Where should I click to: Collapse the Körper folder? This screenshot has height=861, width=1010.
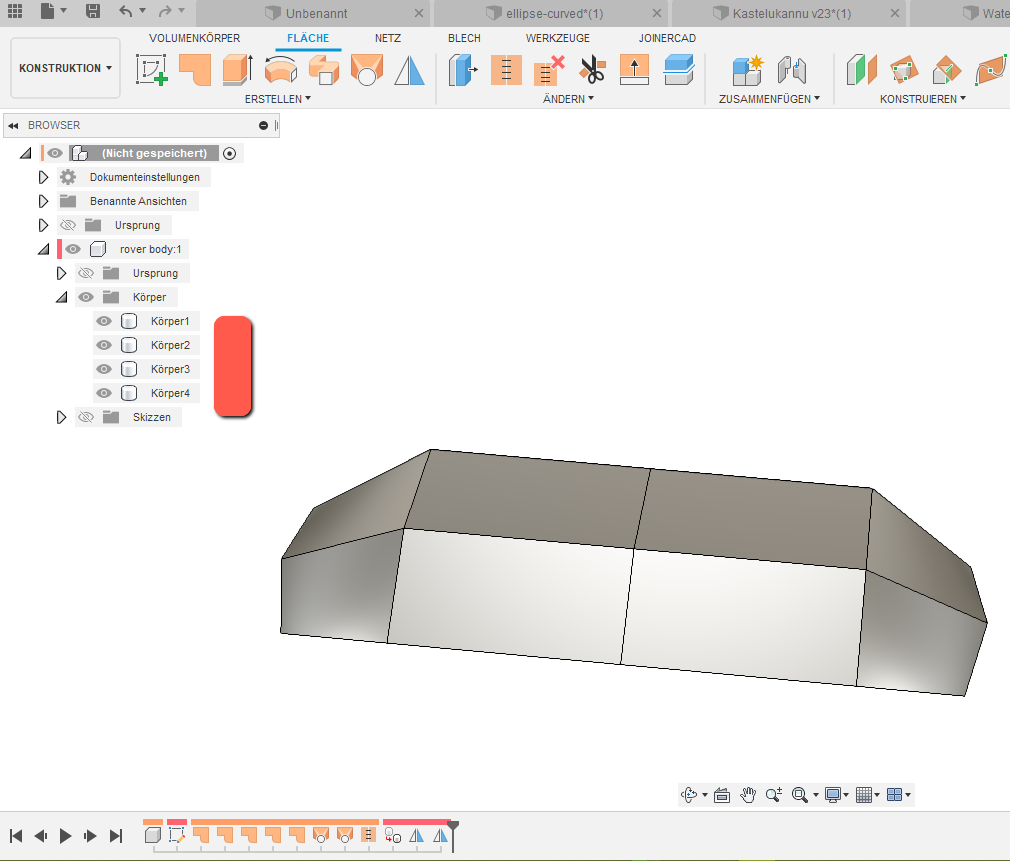pos(61,298)
